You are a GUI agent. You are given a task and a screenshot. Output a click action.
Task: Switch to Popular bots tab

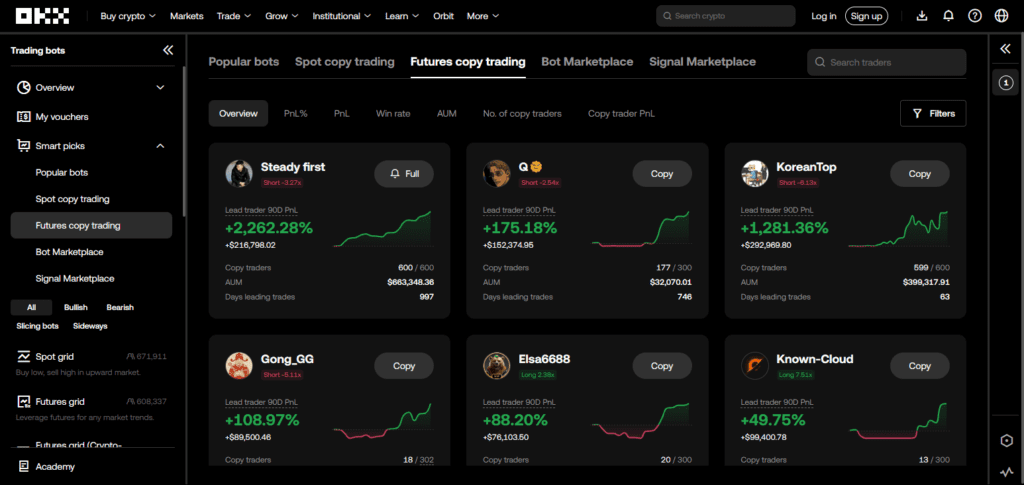pos(244,62)
